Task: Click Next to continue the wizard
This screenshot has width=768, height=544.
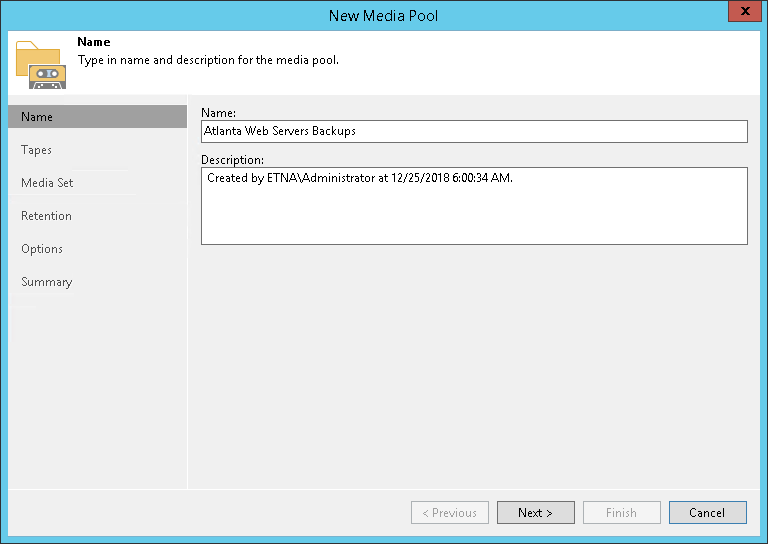Action: coord(535,513)
